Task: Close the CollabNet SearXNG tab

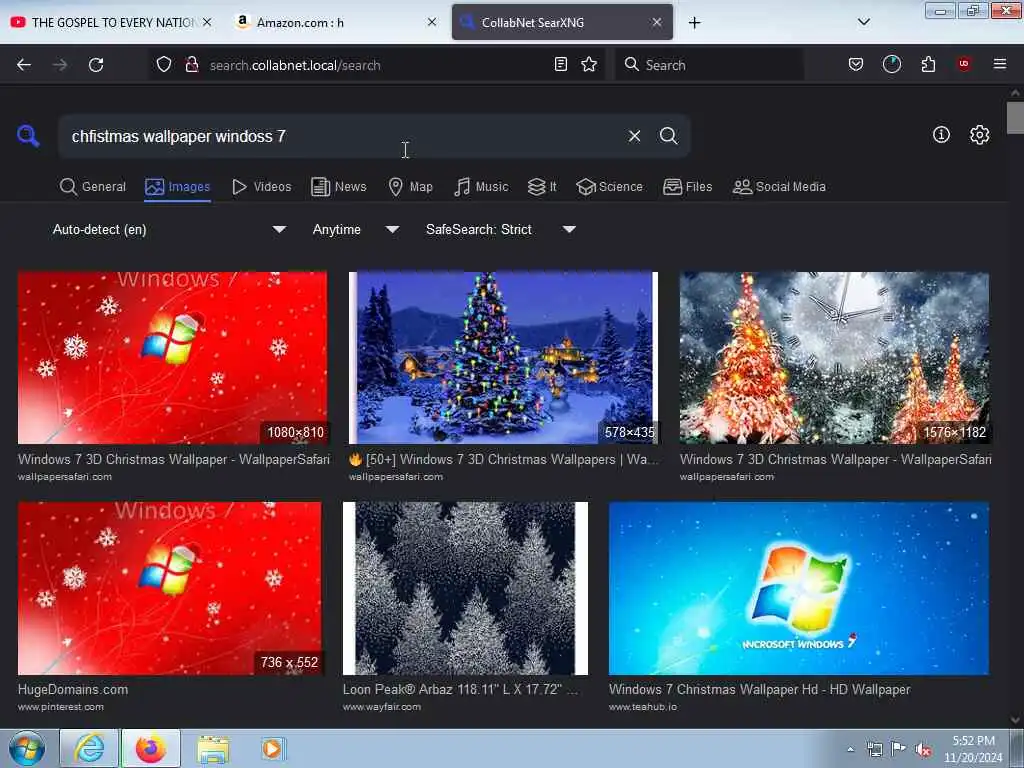Action: point(657,22)
